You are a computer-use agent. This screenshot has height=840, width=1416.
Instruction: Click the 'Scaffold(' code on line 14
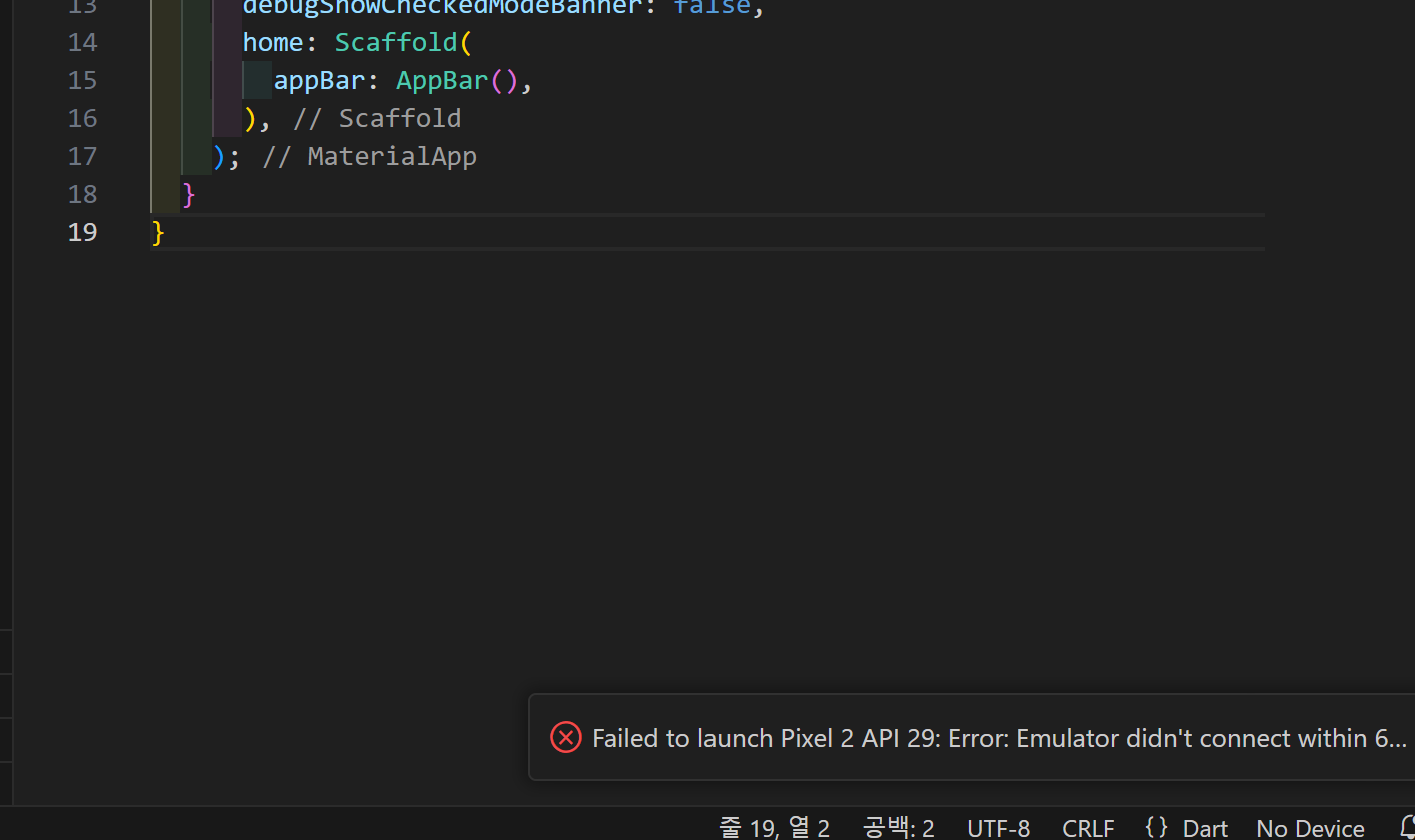click(403, 42)
